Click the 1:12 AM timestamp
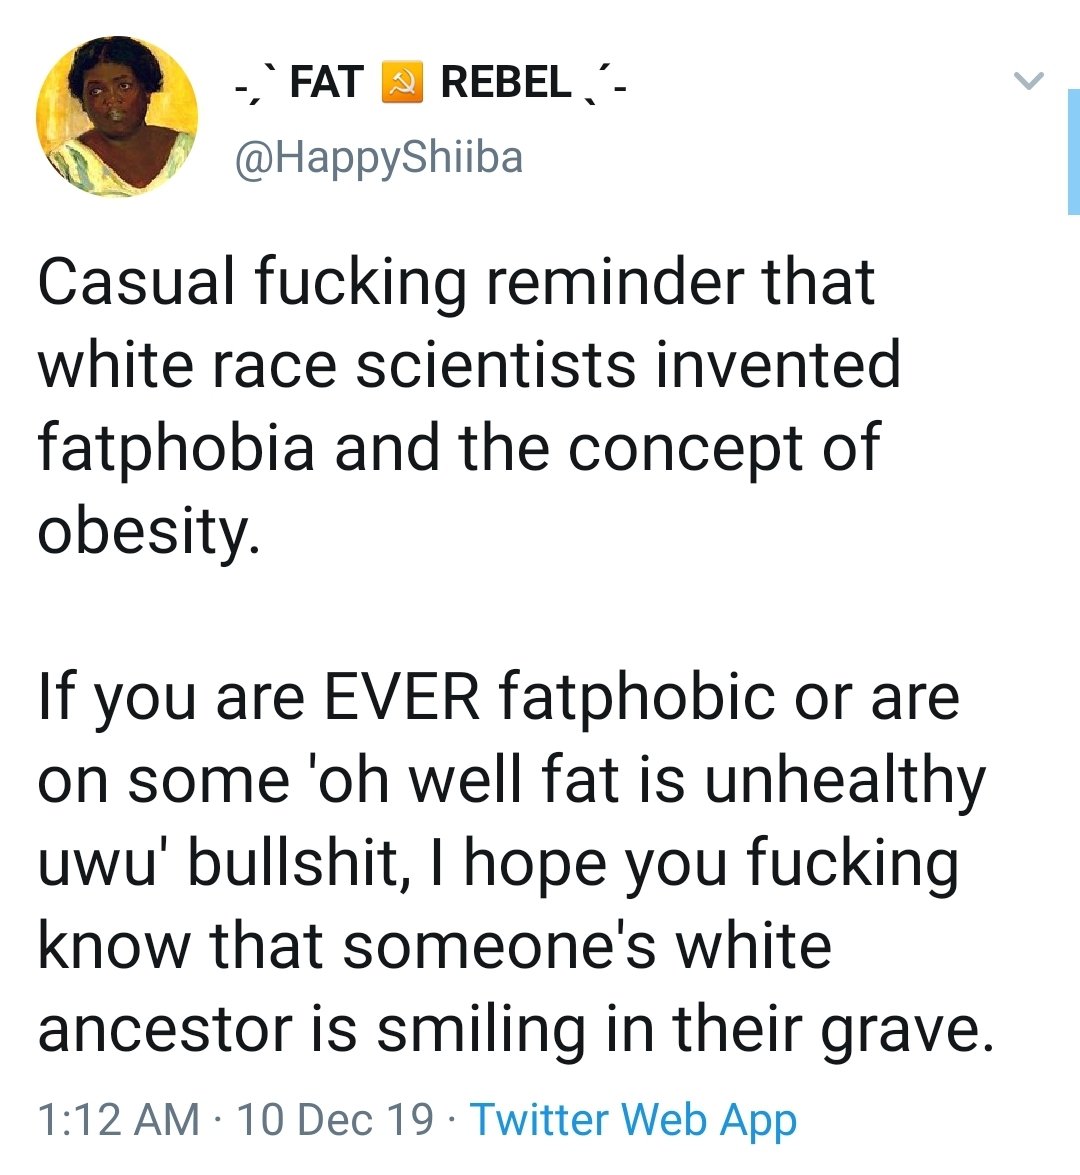This screenshot has height=1175, width=1080. pos(118,1119)
